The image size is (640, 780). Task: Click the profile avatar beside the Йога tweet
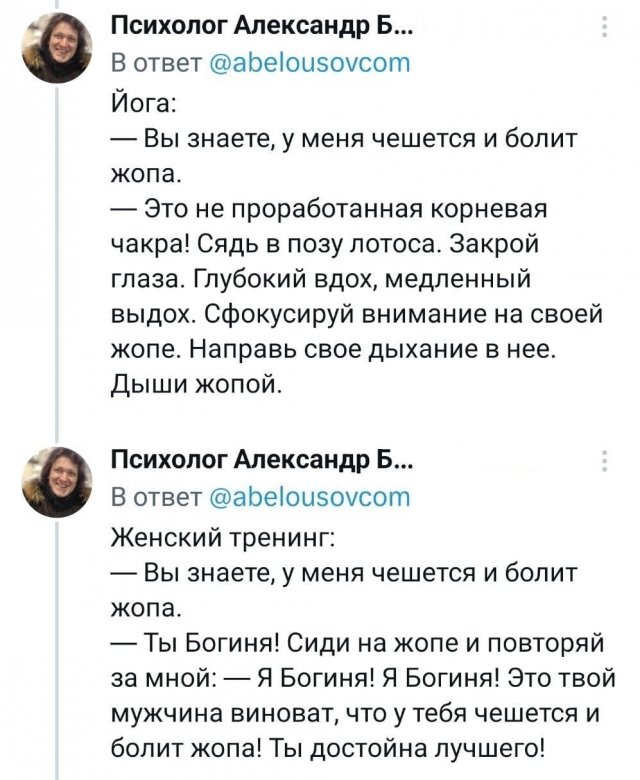(x=59, y=48)
